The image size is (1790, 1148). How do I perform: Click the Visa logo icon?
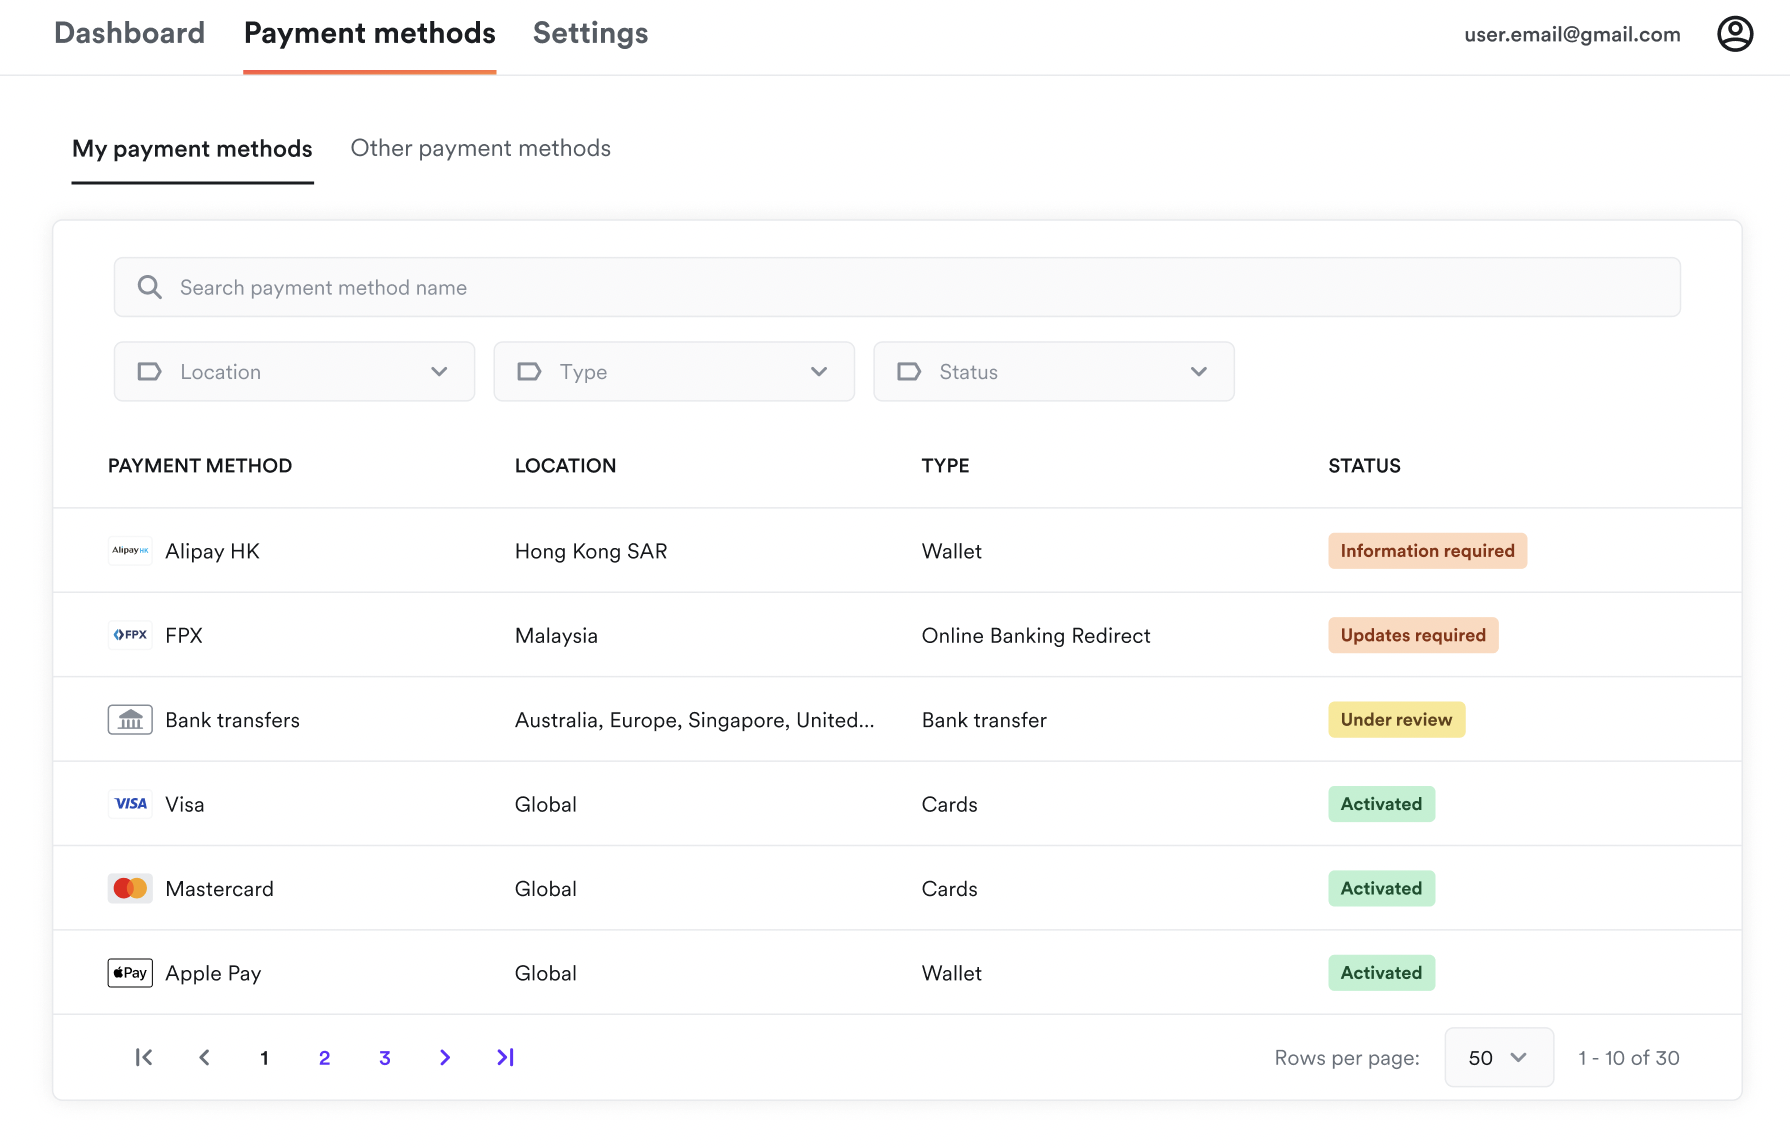pos(130,804)
